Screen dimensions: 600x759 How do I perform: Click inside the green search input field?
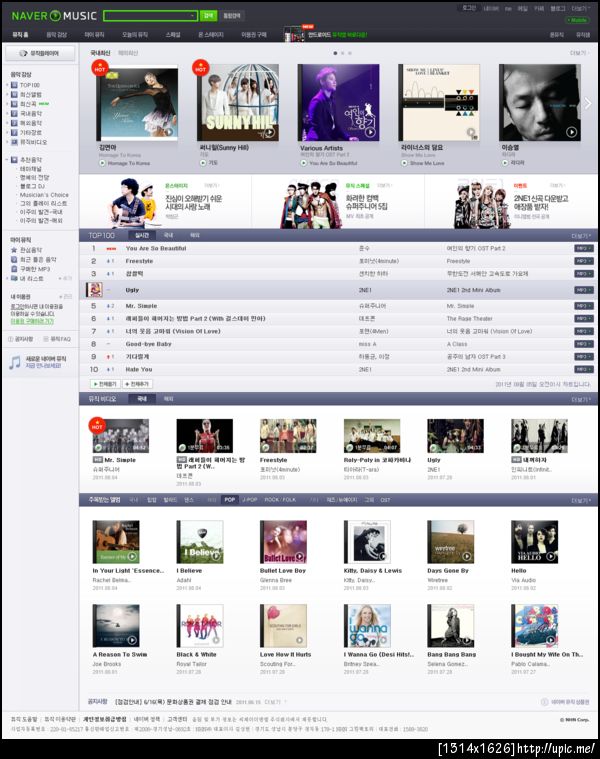(x=146, y=16)
